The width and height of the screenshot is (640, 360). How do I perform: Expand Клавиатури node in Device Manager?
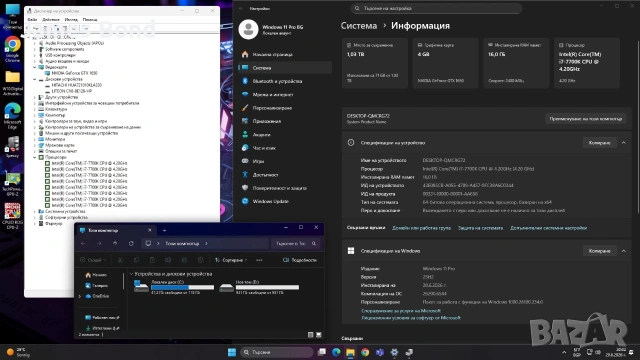pos(35,109)
